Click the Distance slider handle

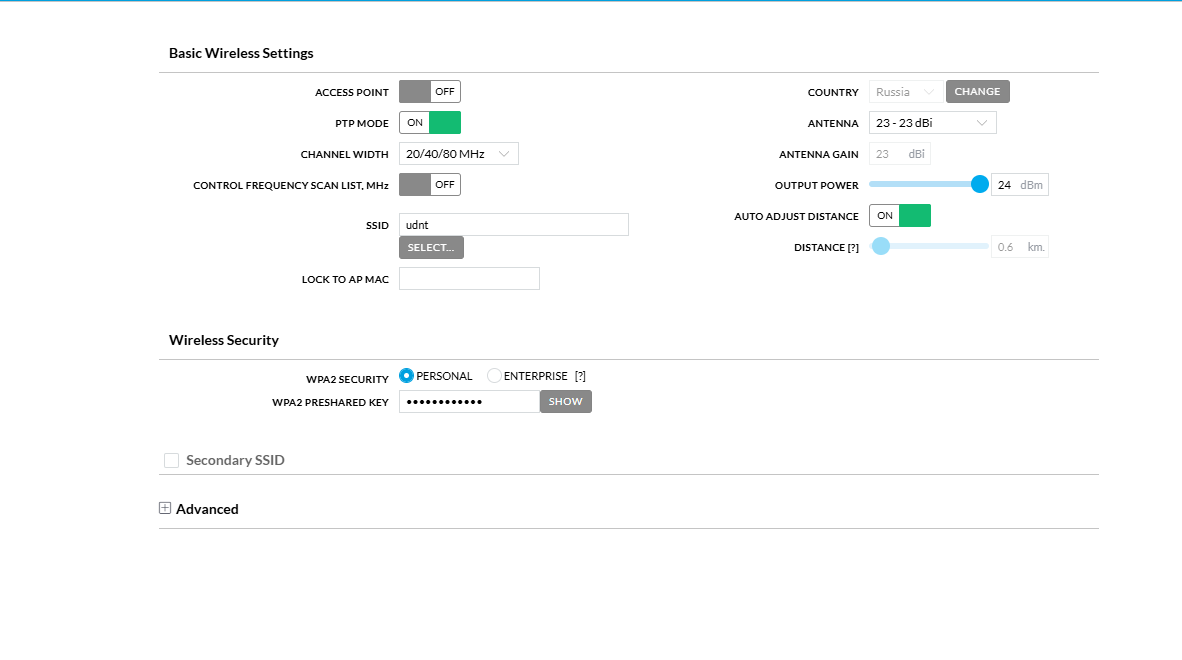pyautogui.click(x=881, y=247)
